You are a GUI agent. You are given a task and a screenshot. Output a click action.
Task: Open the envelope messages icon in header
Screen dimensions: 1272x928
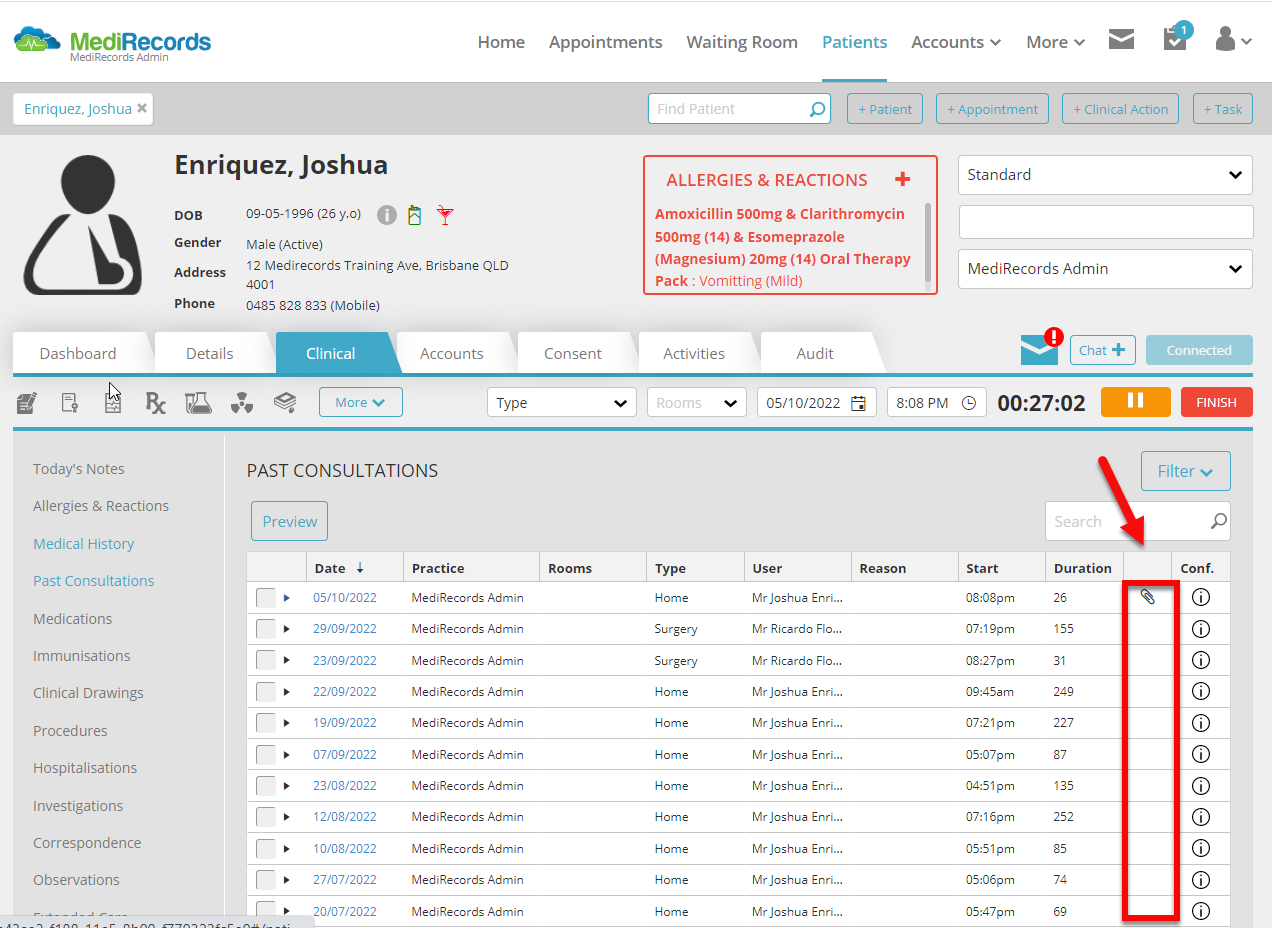[x=1122, y=39]
